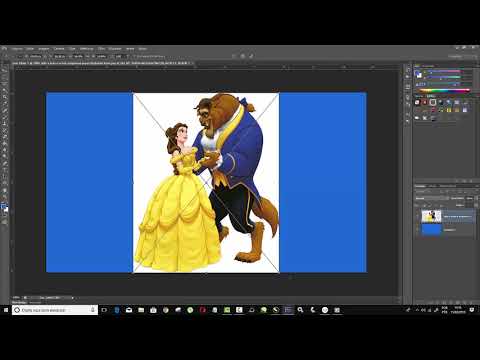Apply the first style in Styles panel
This screenshot has height=360, width=480.
pyautogui.click(x=417, y=102)
